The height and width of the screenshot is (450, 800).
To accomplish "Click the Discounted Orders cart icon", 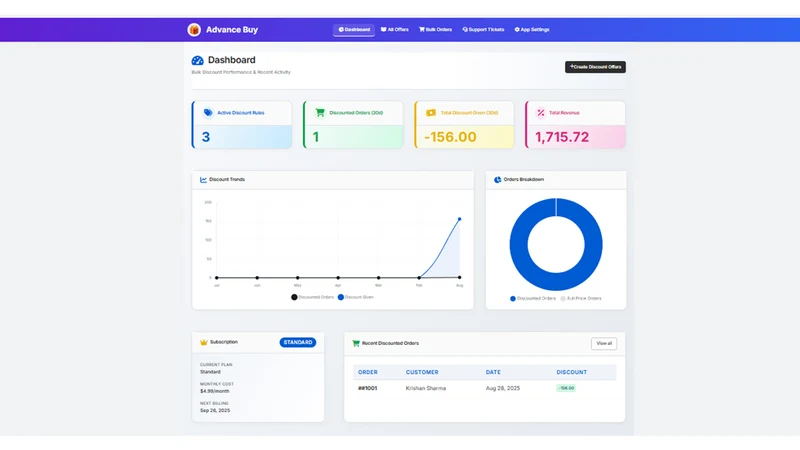I will point(320,113).
